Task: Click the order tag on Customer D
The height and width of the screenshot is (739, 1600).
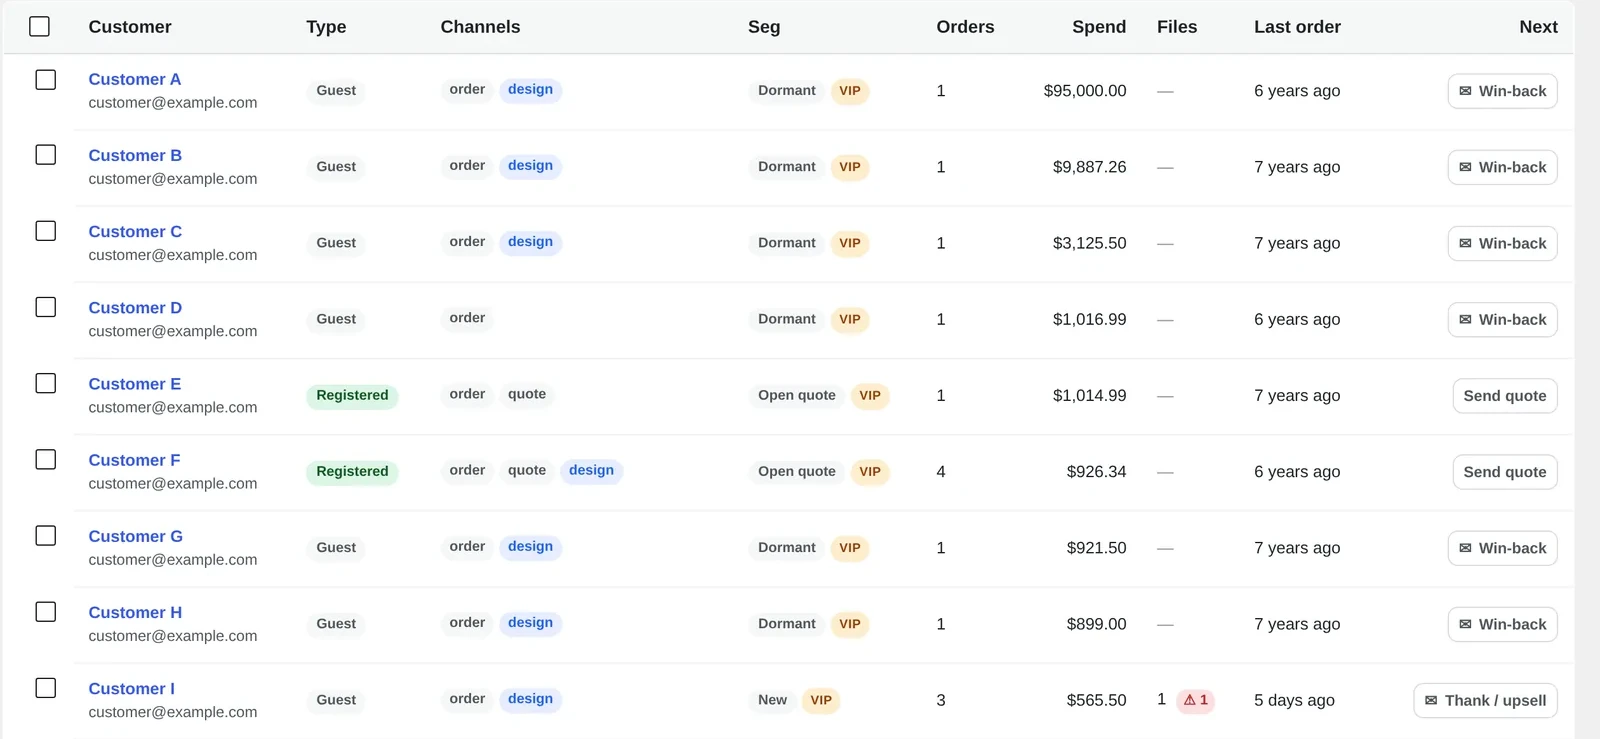Action: [x=467, y=318]
